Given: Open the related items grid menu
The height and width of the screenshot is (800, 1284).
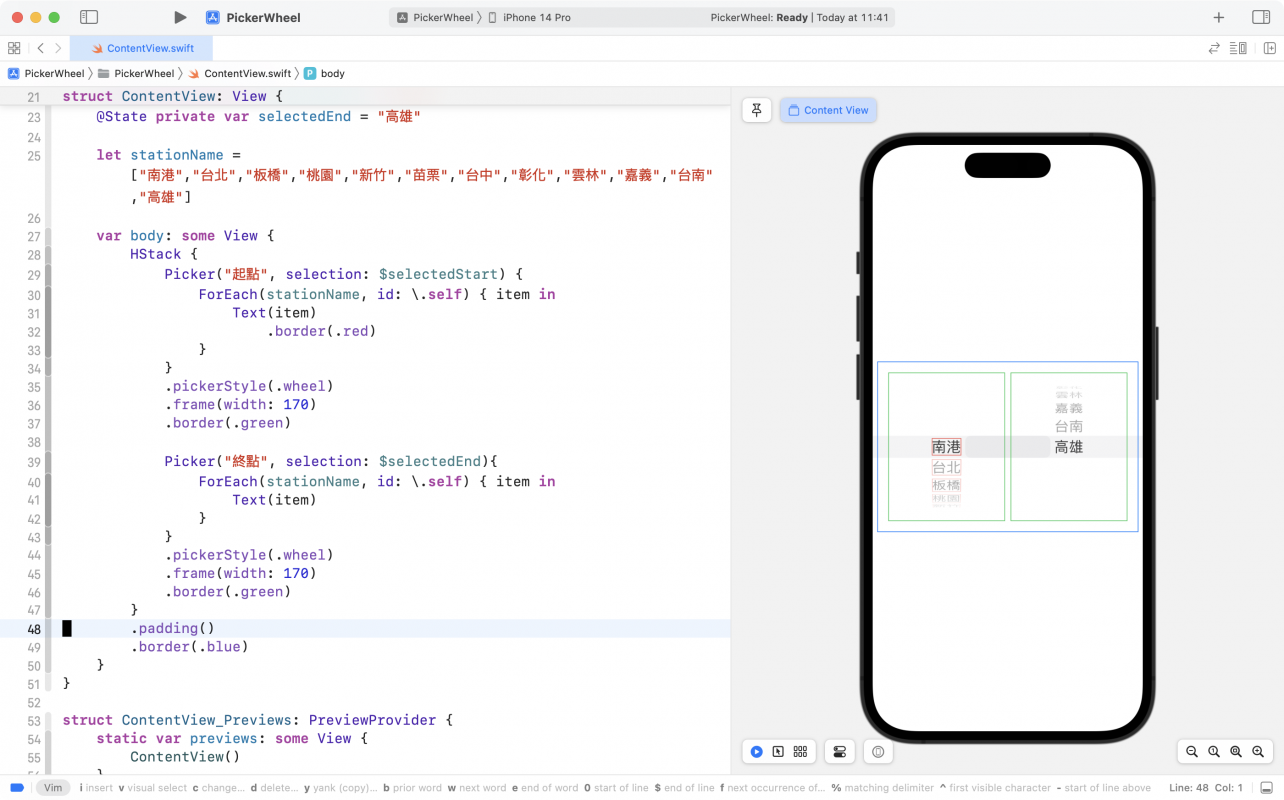Looking at the screenshot, I should (x=14, y=48).
